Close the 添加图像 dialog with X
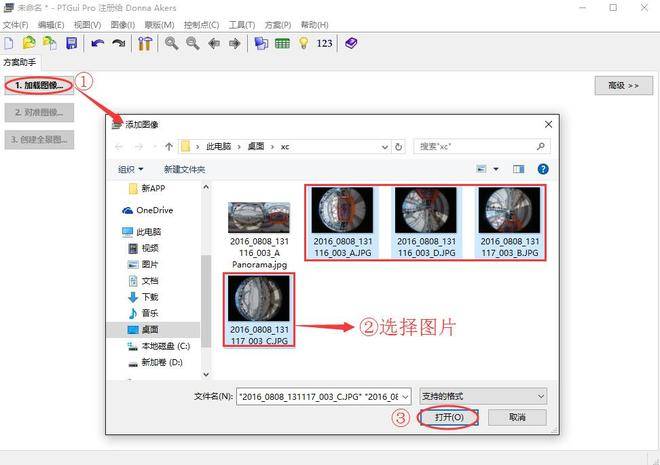Image resolution: width=660 pixels, height=465 pixels. pos(548,125)
